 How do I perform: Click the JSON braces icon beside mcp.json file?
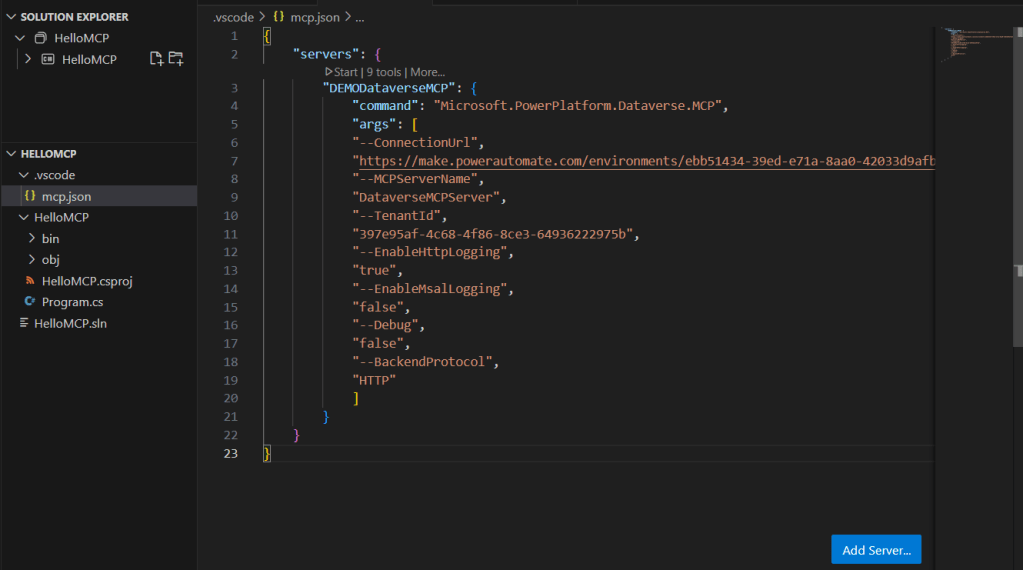30,196
